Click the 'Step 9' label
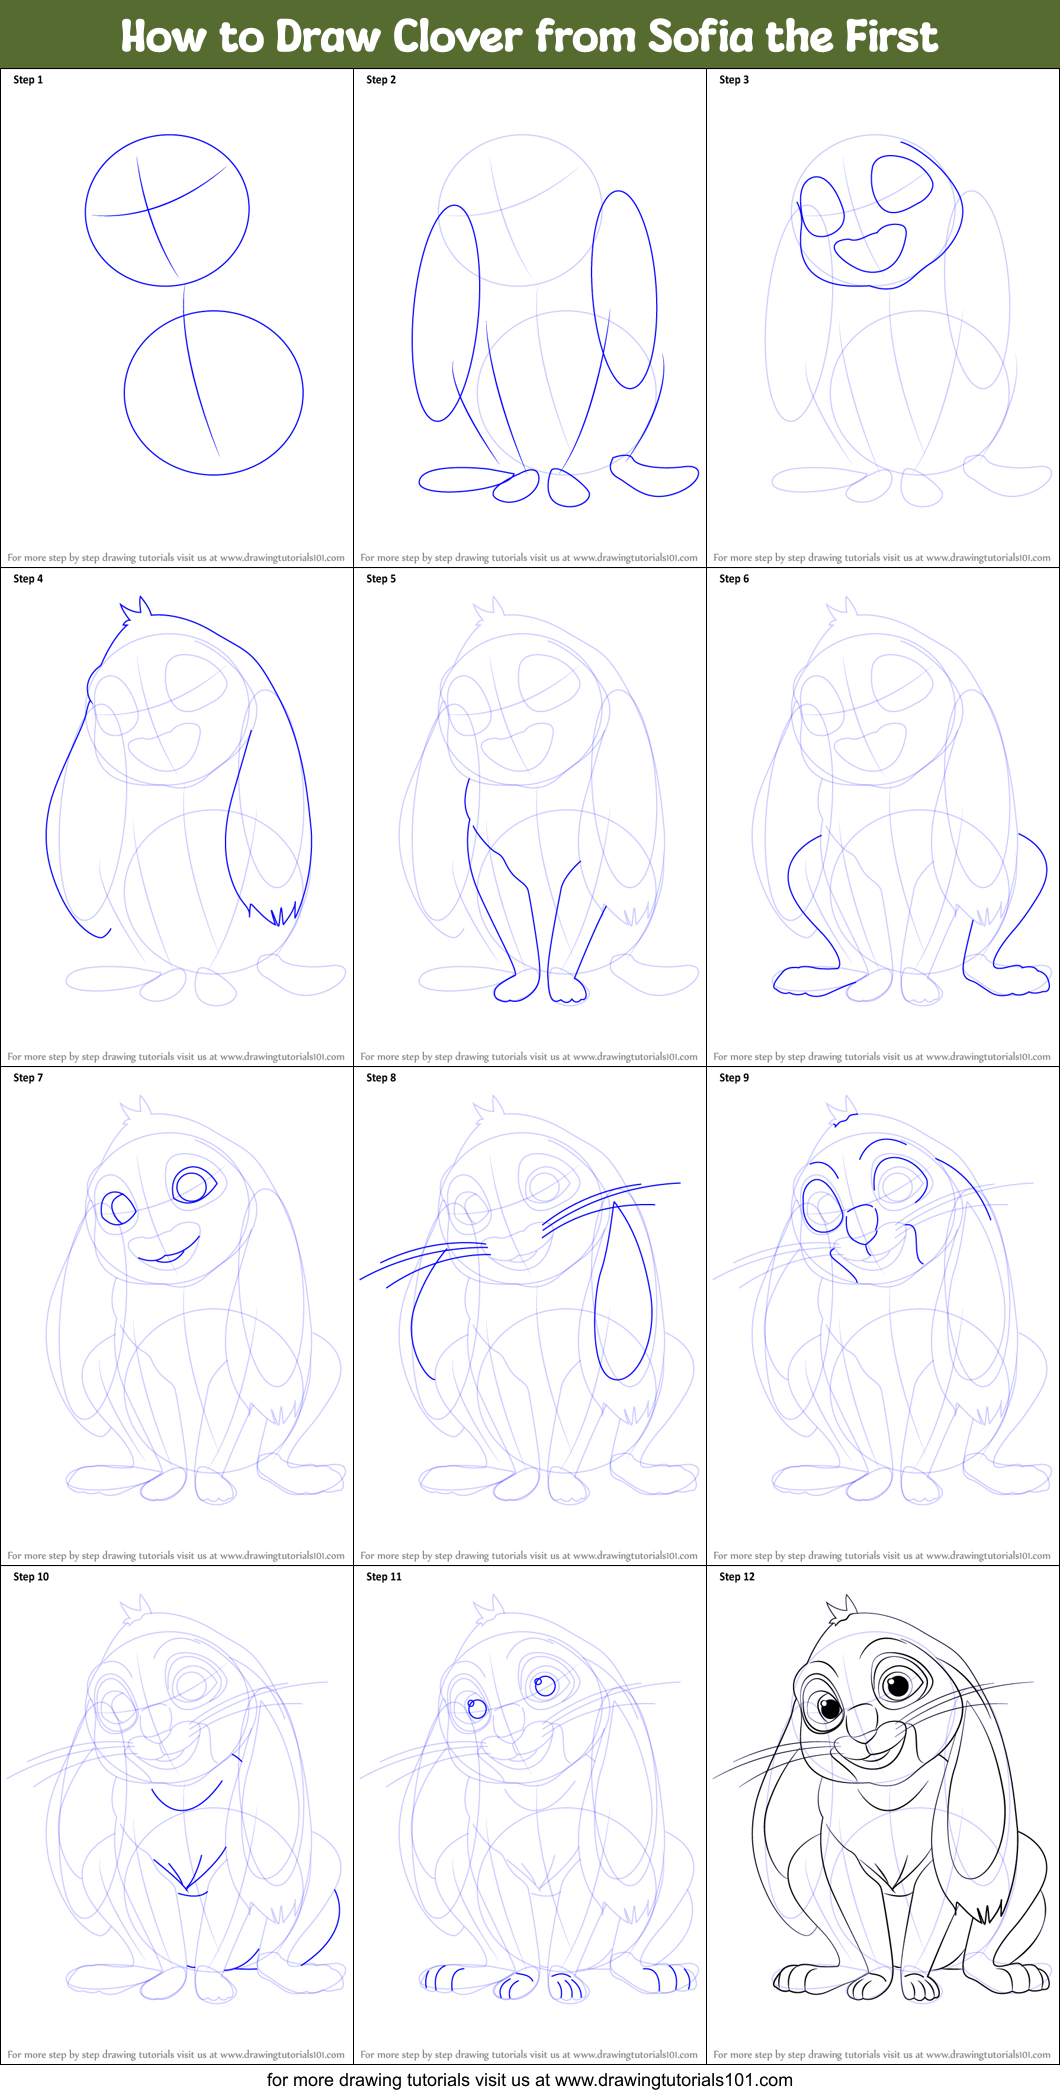1060x2095 pixels. (734, 1078)
